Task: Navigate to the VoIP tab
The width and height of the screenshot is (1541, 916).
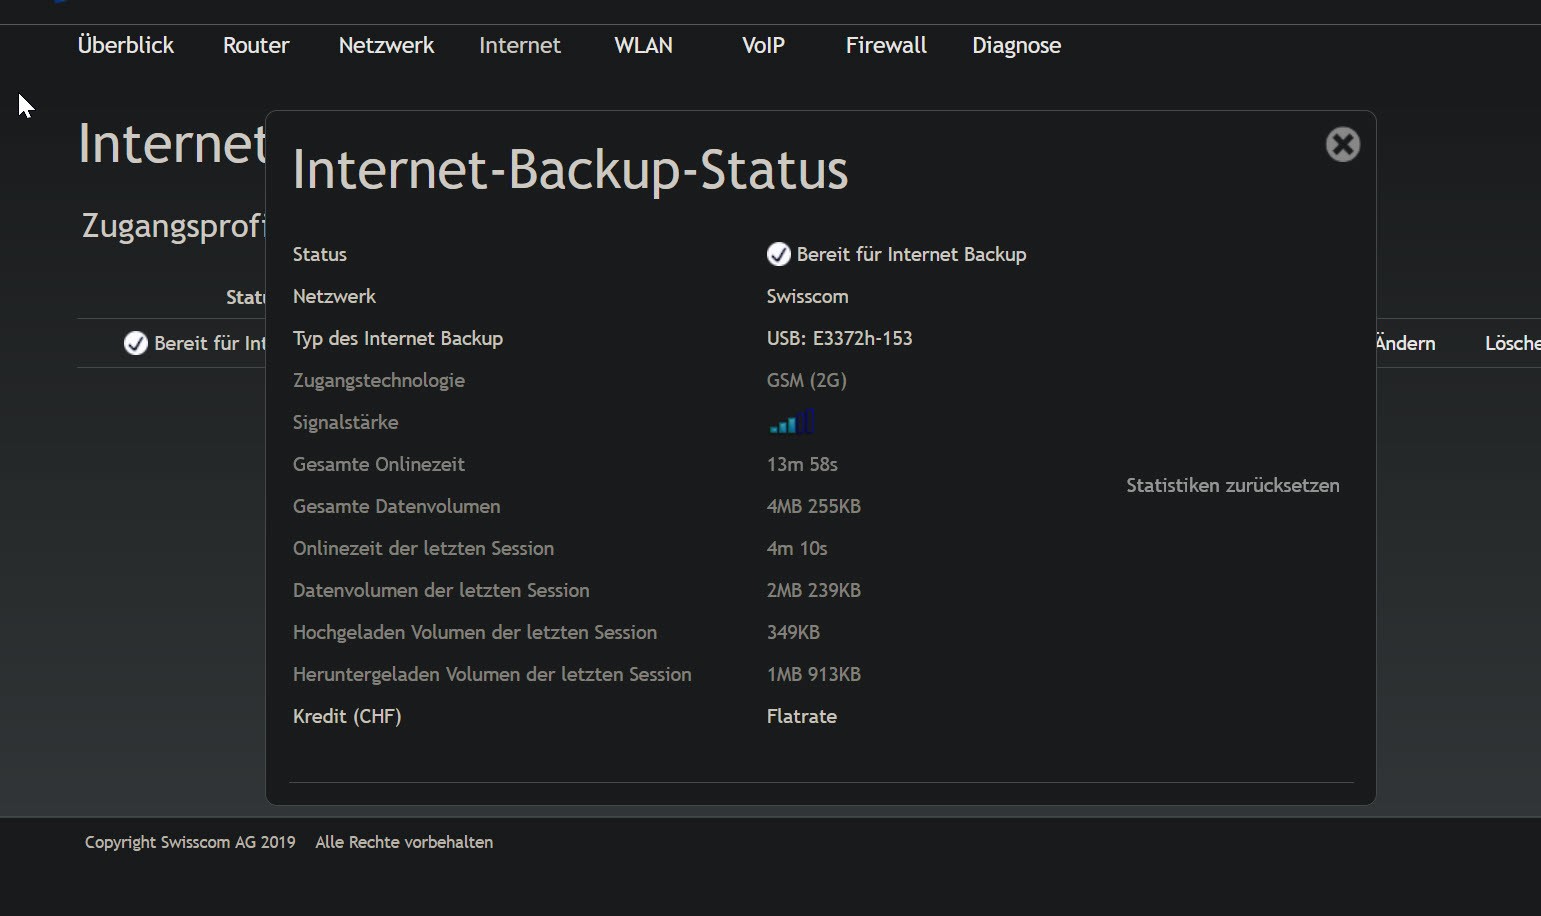Action: 763,46
